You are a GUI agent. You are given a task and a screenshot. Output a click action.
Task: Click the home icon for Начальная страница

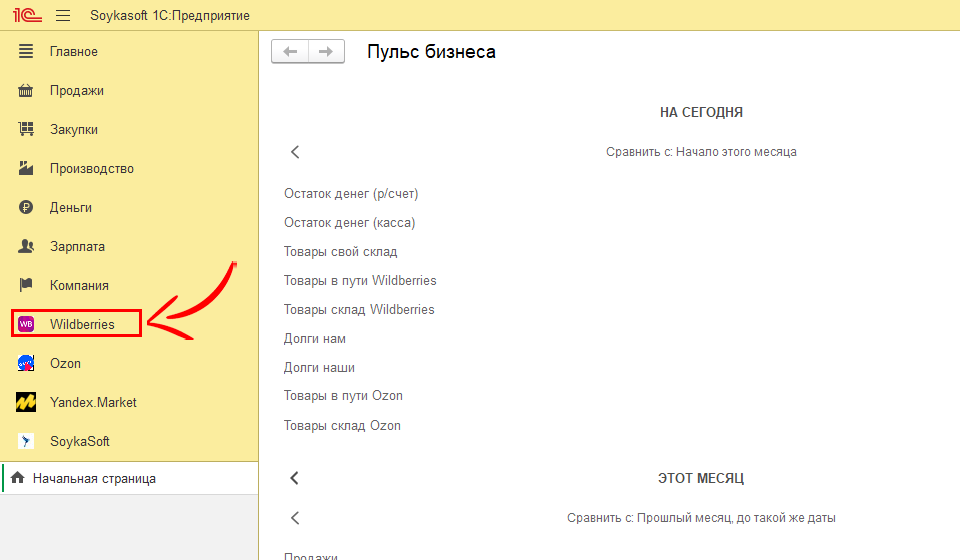click(17, 479)
